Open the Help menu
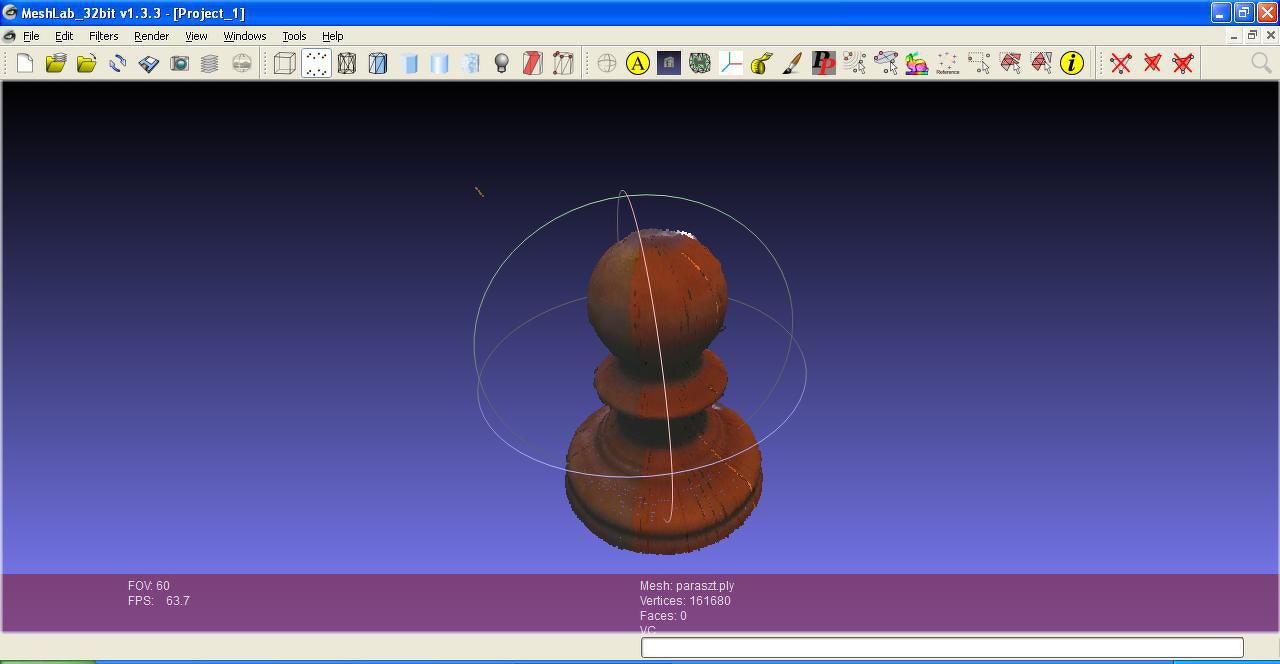The image size is (1280, 664). [333, 36]
